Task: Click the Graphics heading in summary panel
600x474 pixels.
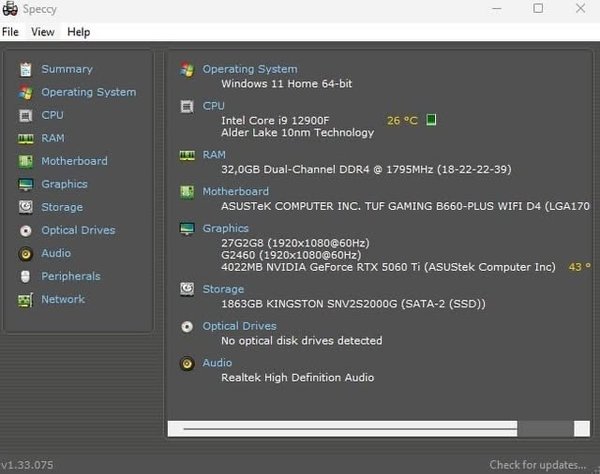Action: [225, 228]
